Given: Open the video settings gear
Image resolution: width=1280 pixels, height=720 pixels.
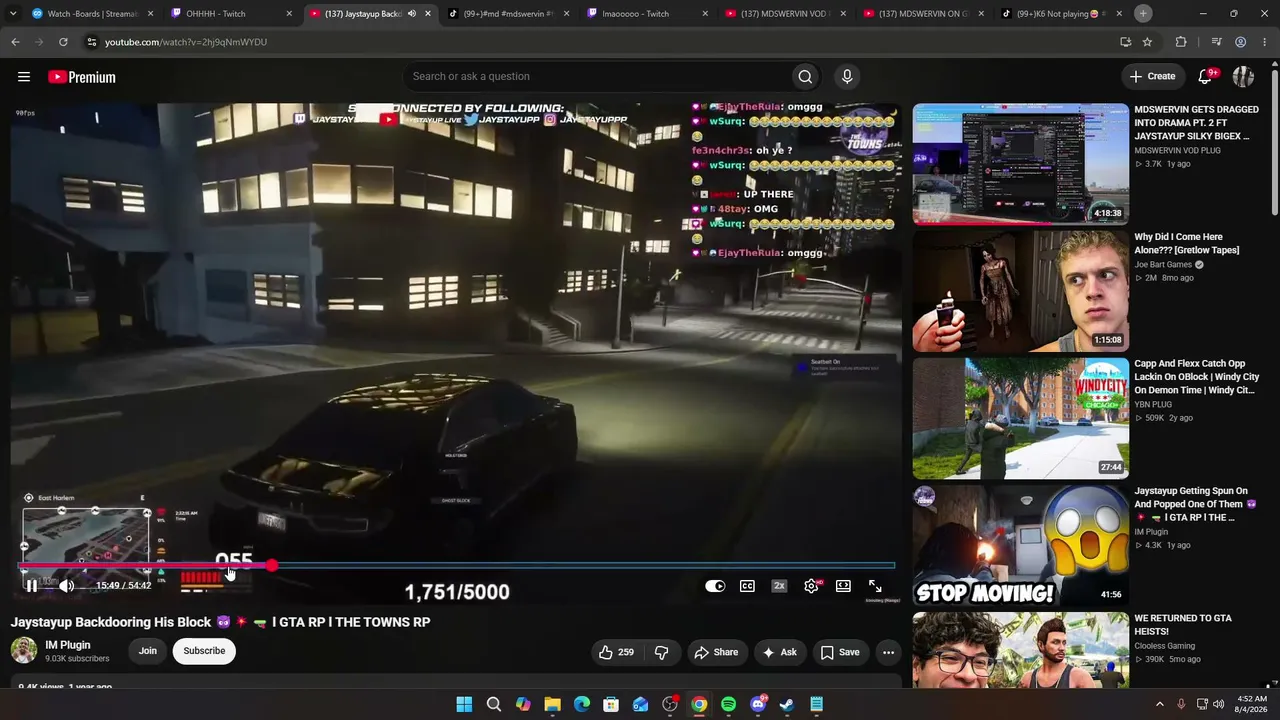Looking at the screenshot, I should click(x=811, y=586).
